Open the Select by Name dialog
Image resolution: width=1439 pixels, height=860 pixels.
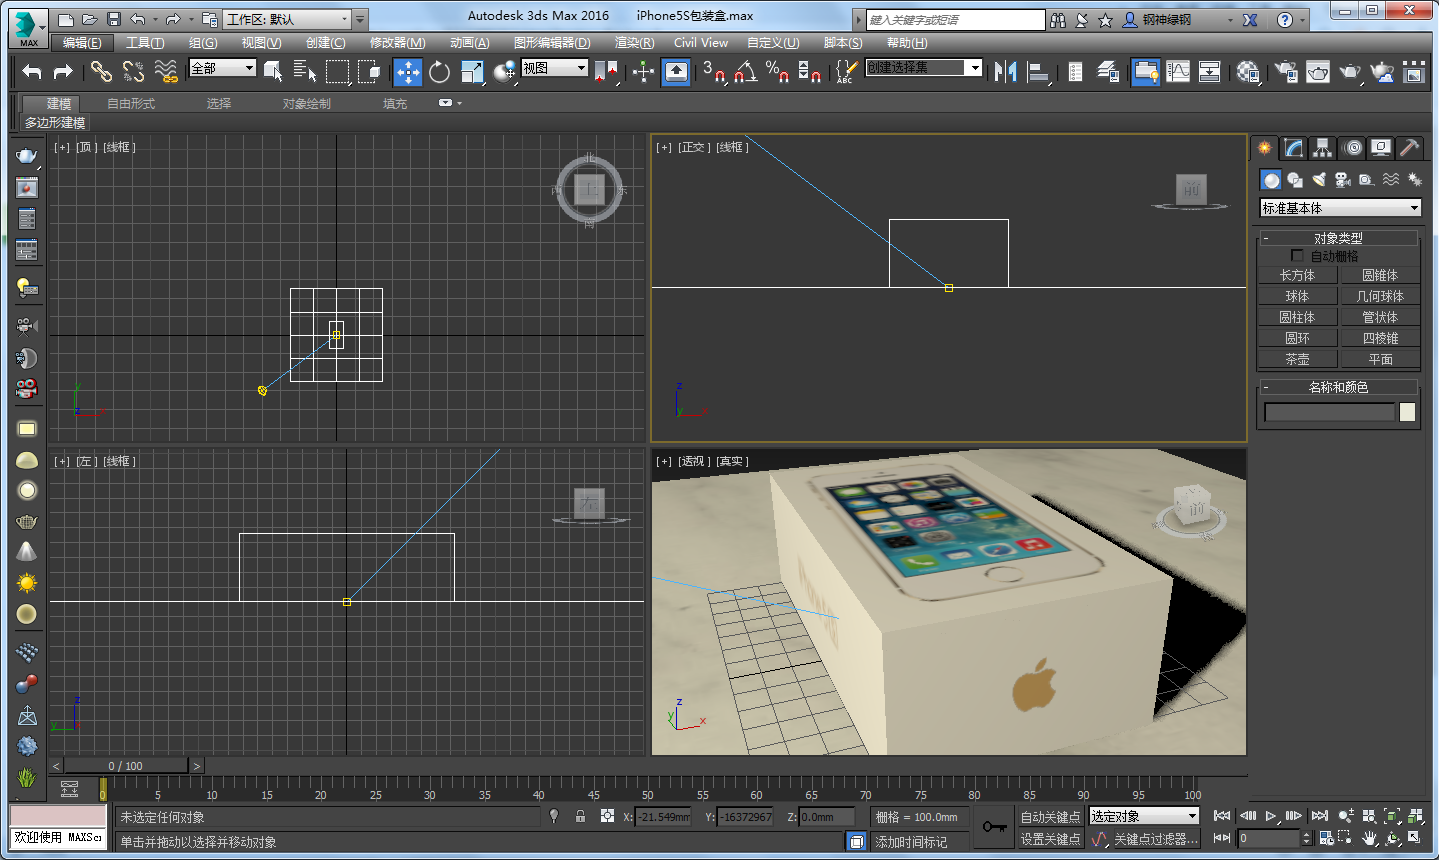pyautogui.click(x=304, y=71)
